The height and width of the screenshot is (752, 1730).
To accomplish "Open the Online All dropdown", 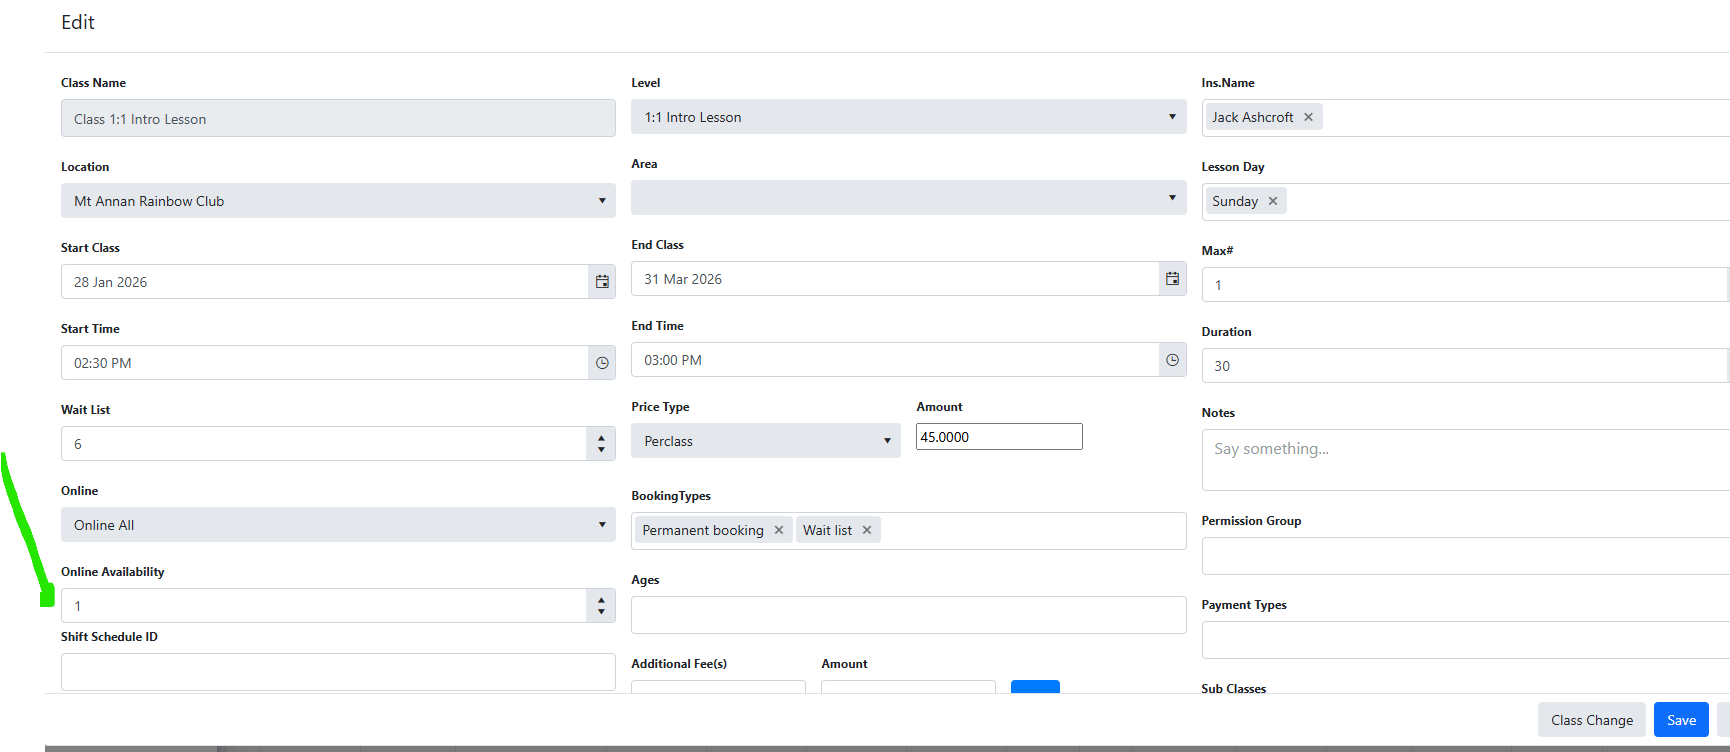I will [338, 525].
